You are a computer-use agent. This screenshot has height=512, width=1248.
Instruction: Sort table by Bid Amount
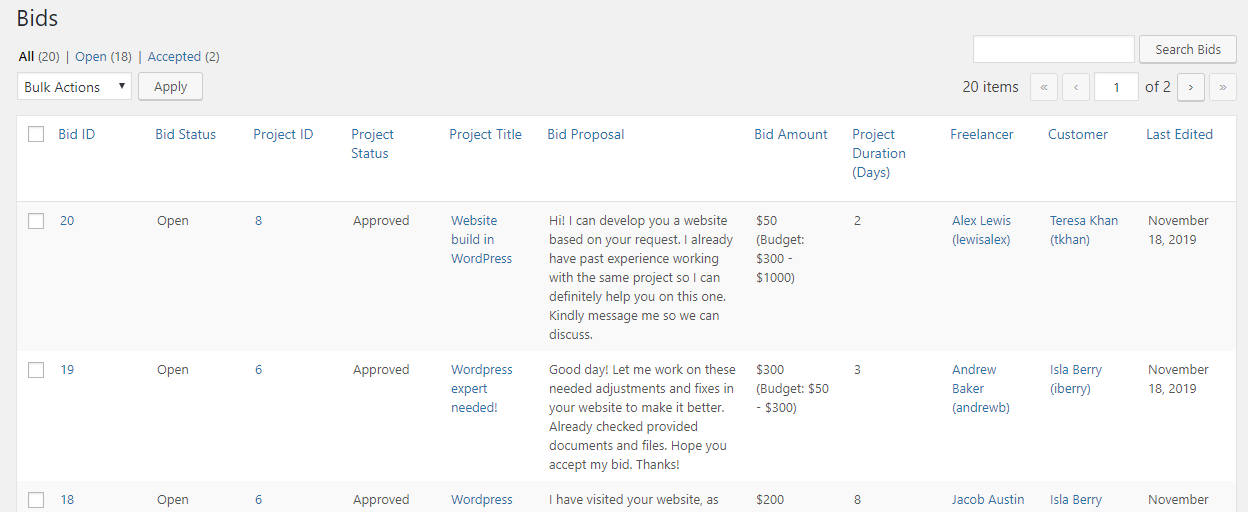(790, 134)
